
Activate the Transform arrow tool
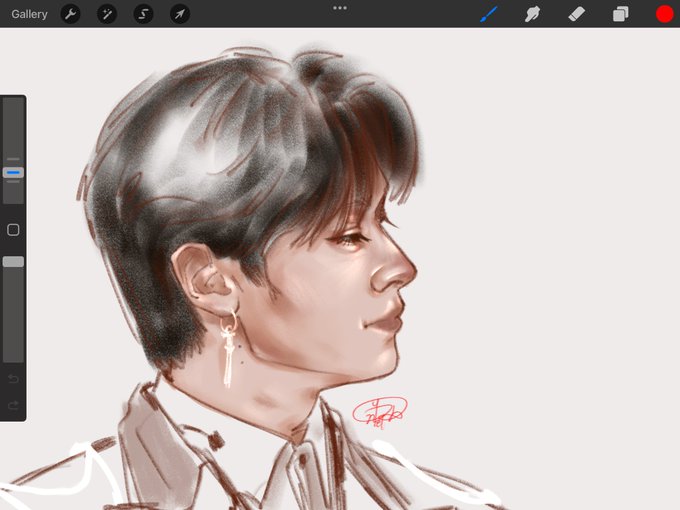(180, 14)
